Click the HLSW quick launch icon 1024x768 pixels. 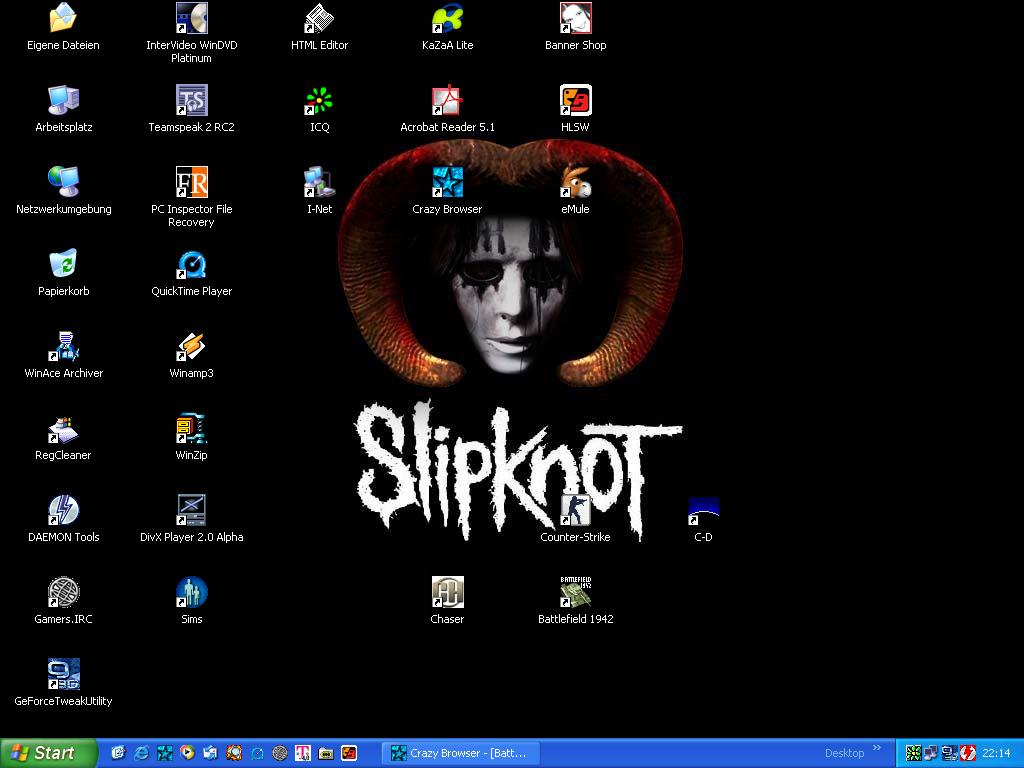349,753
